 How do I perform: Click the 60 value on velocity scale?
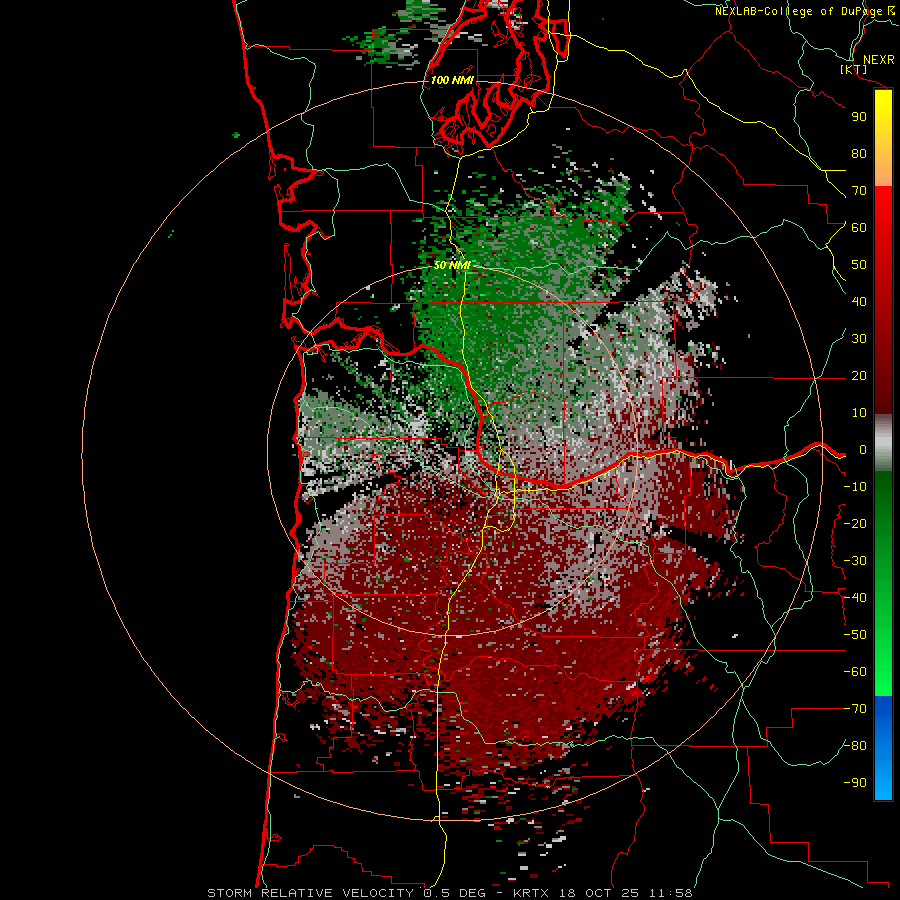(859, 228)
